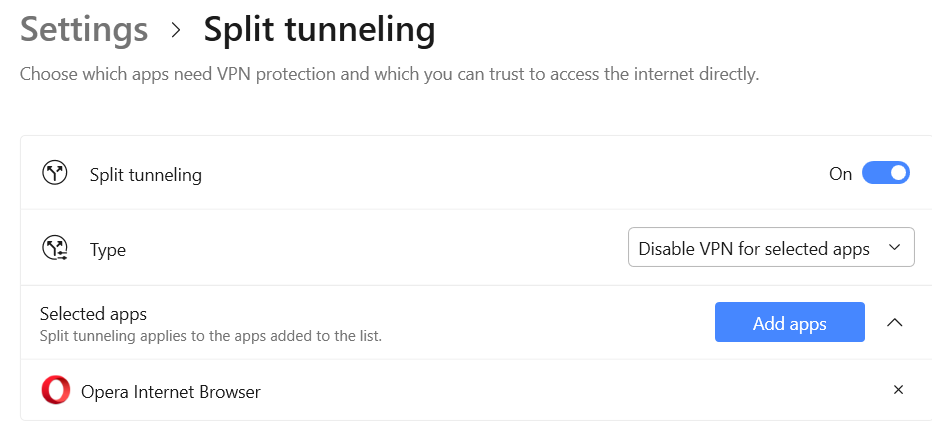The width and height of the screenshot is (932, 426).
Task: Click the Type row label
Action: point(108,250)
